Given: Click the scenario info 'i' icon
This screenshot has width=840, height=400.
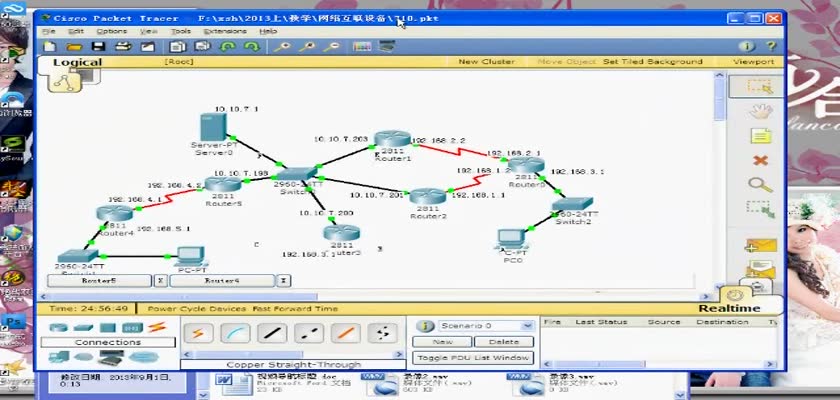Looking at the screenshot, I should coord(424,326).
